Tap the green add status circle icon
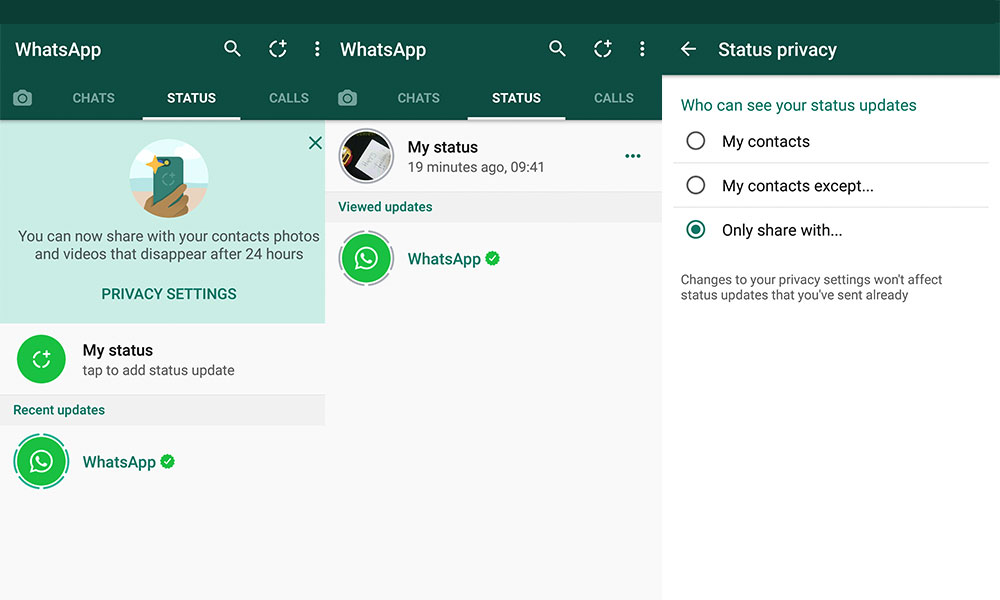The image size is (1000, 600). (41, 359)
